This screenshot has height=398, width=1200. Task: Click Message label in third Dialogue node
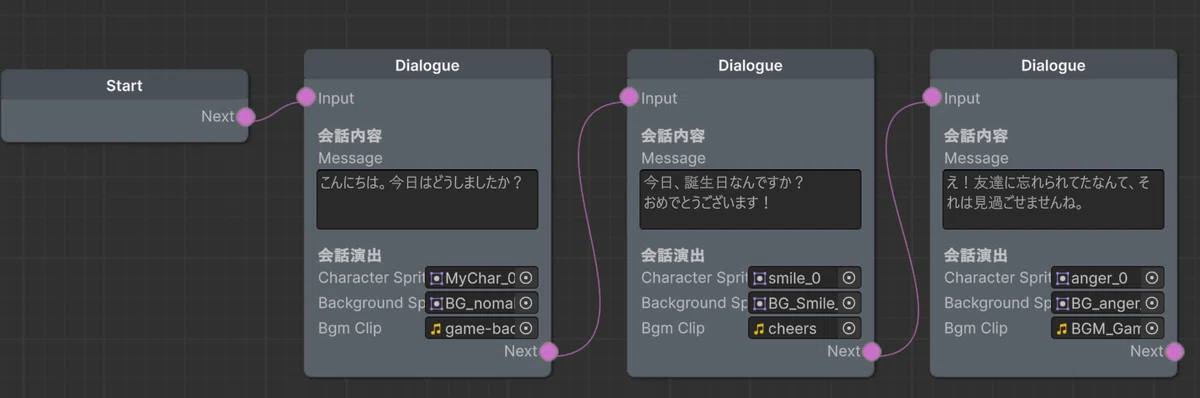[x=976, y=158]
